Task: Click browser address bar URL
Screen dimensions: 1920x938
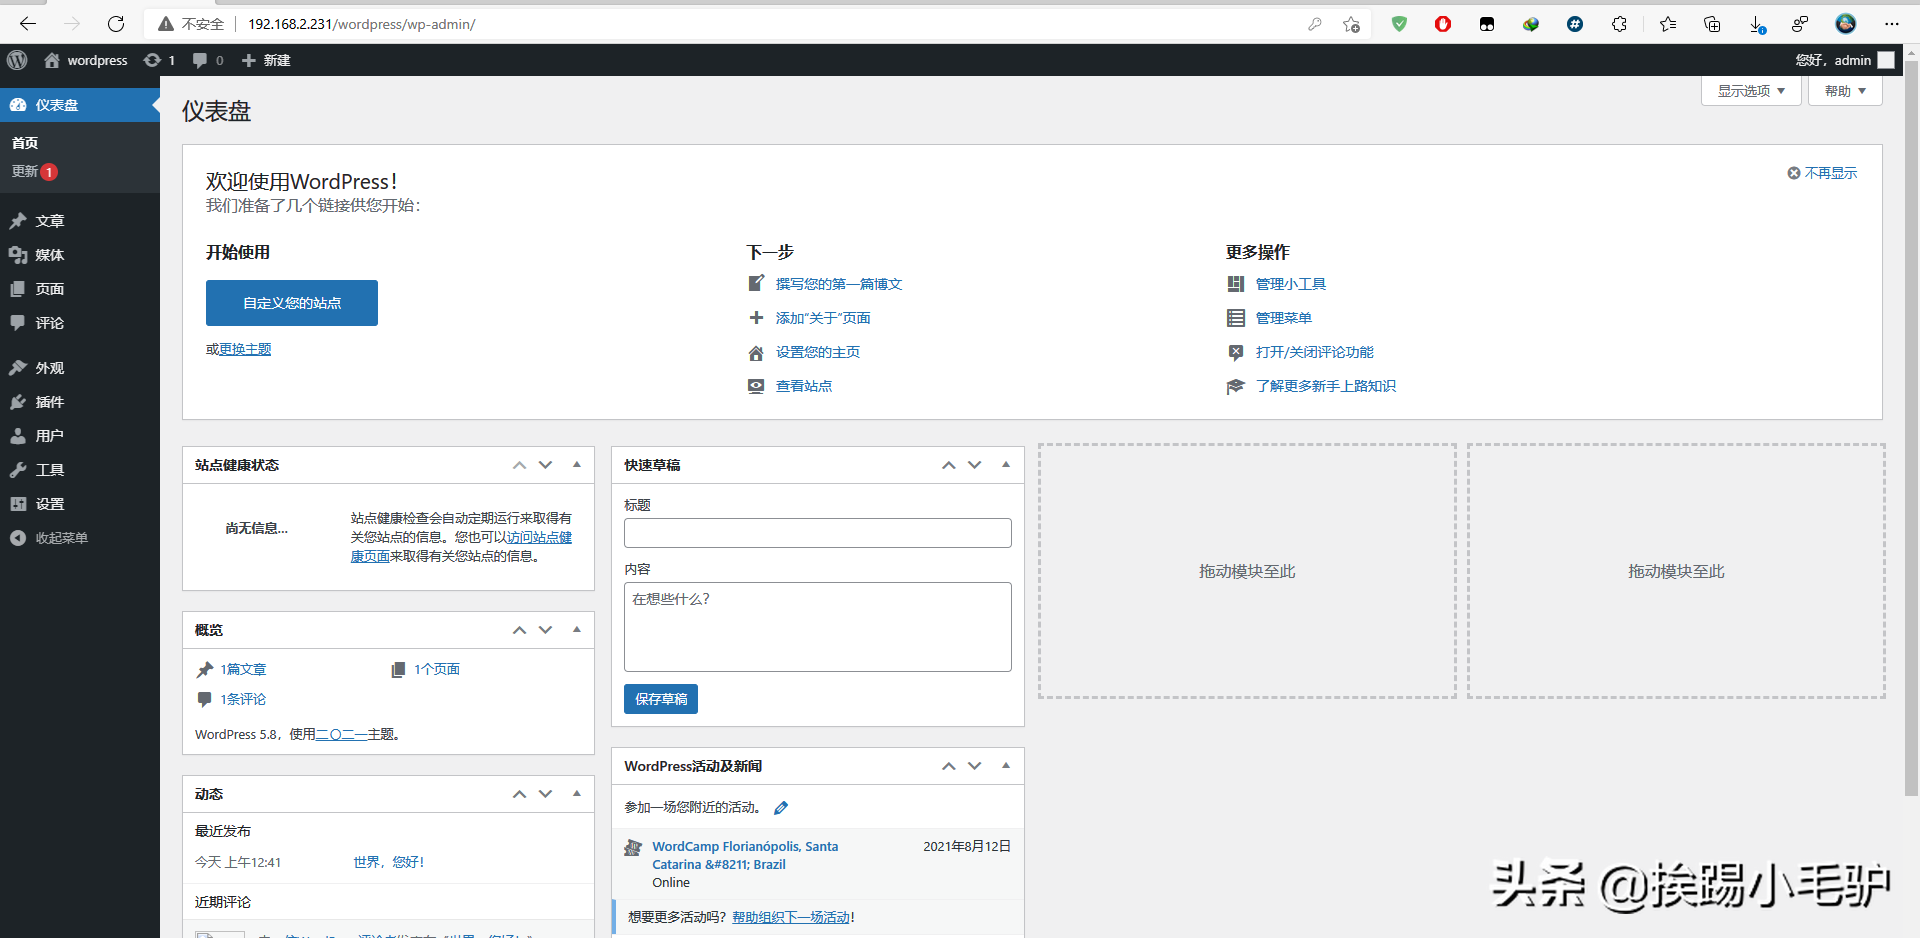Action: (x=362, y=24)
